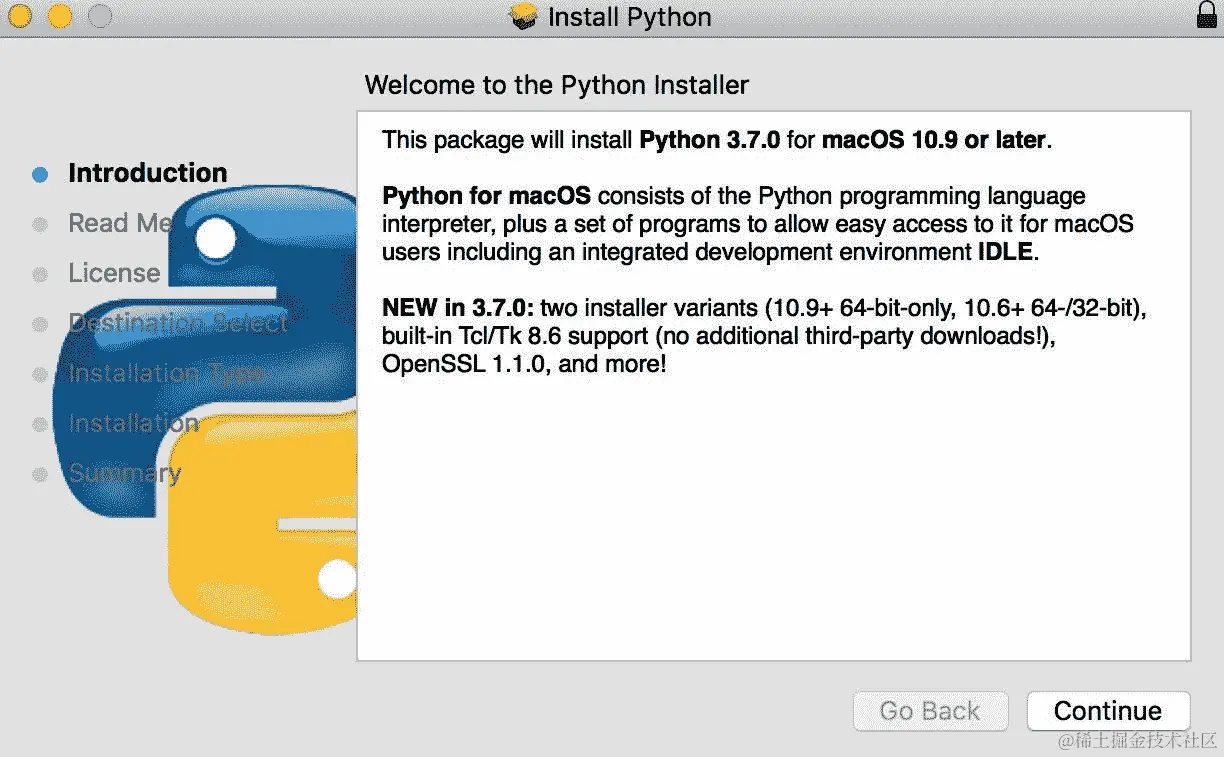The width and height of the screenshot is (1224, 757).
Task: Click the 'Welcome to the Python Installer' heading
Action: click(x=556, y=85)
